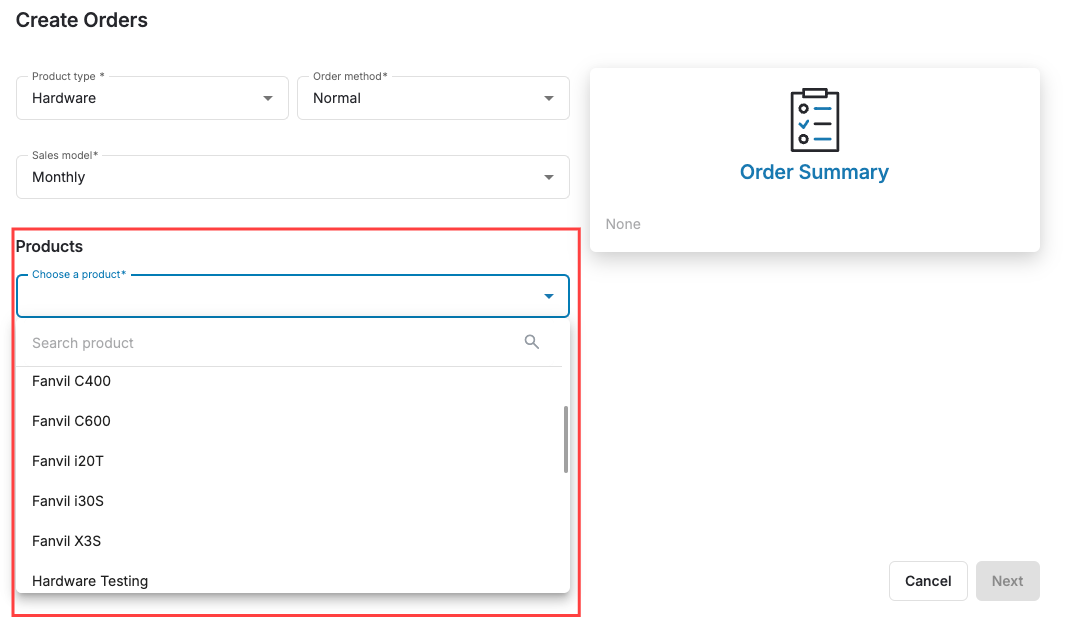
Task: Pick Hardware Testing option
Action: coord(292,580)
